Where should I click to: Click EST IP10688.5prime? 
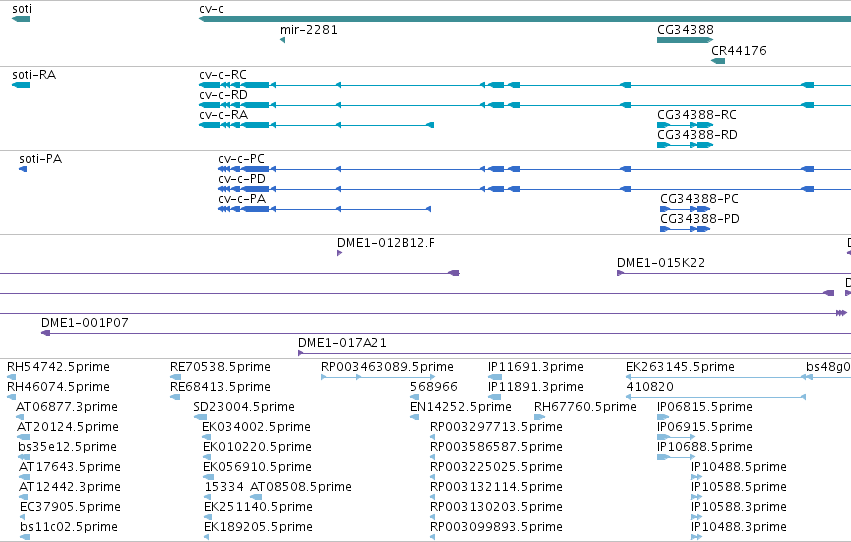tap(705, 447)
